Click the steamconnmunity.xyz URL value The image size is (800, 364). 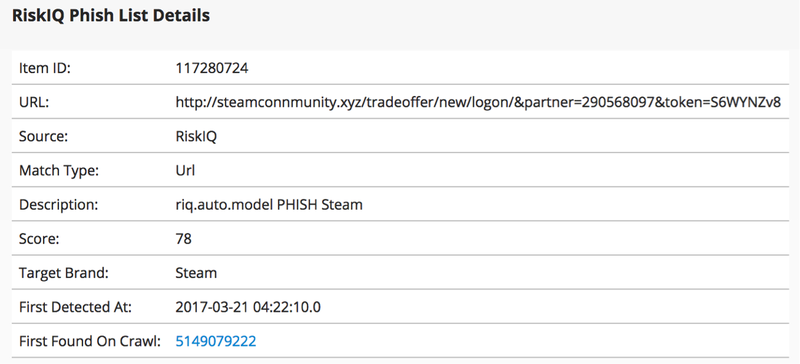click(x=478, y=102)
